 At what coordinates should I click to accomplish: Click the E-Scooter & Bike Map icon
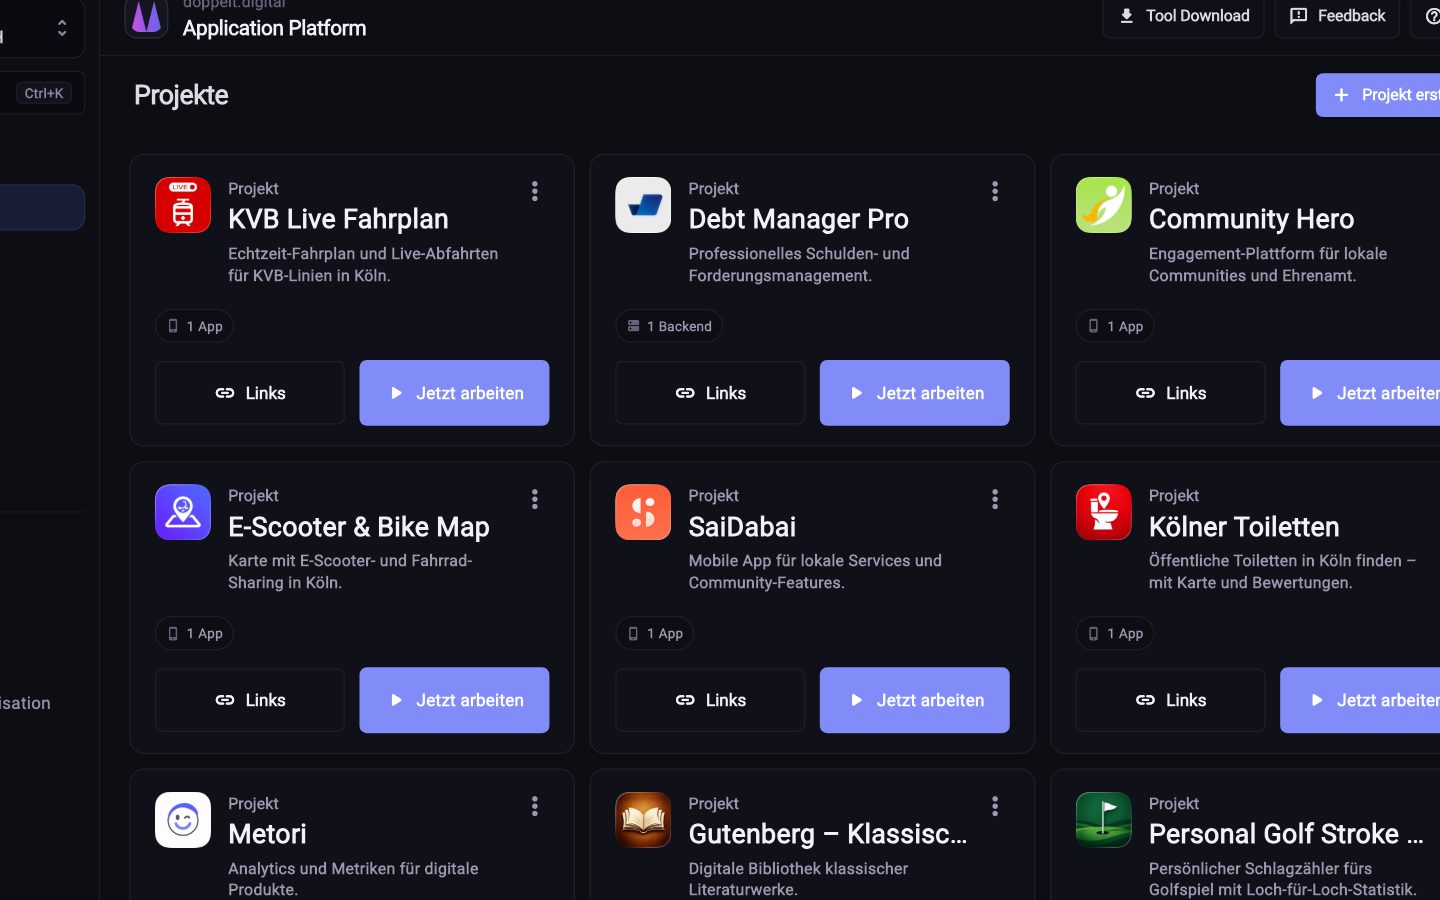point(183,512)
